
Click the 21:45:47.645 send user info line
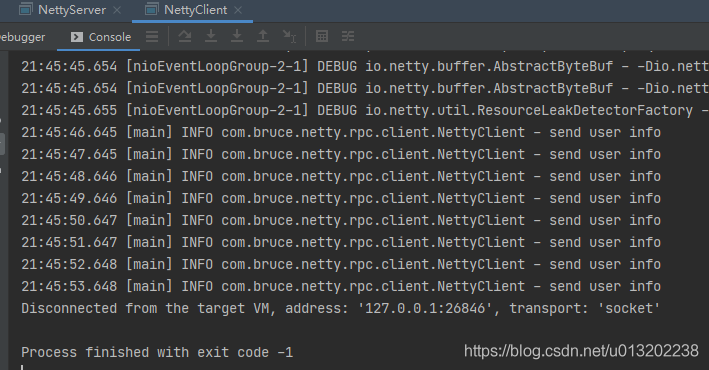[x=341, y=155]
